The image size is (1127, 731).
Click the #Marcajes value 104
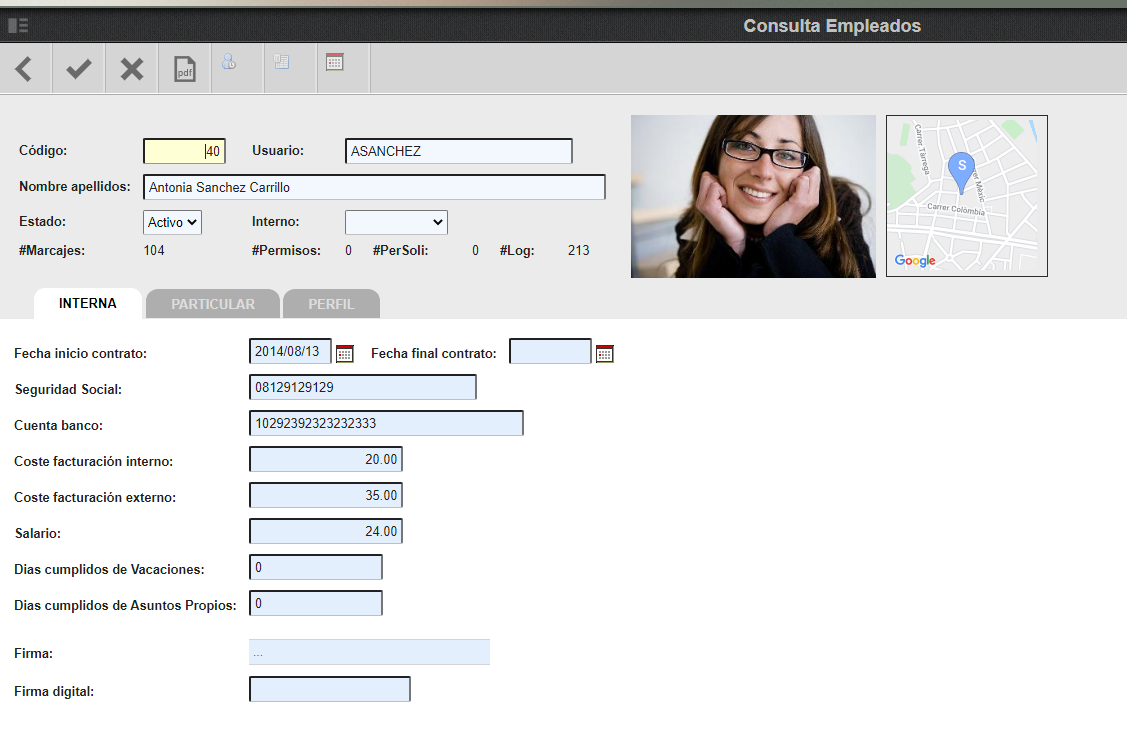pyautogui.click(x=154, y=251)
